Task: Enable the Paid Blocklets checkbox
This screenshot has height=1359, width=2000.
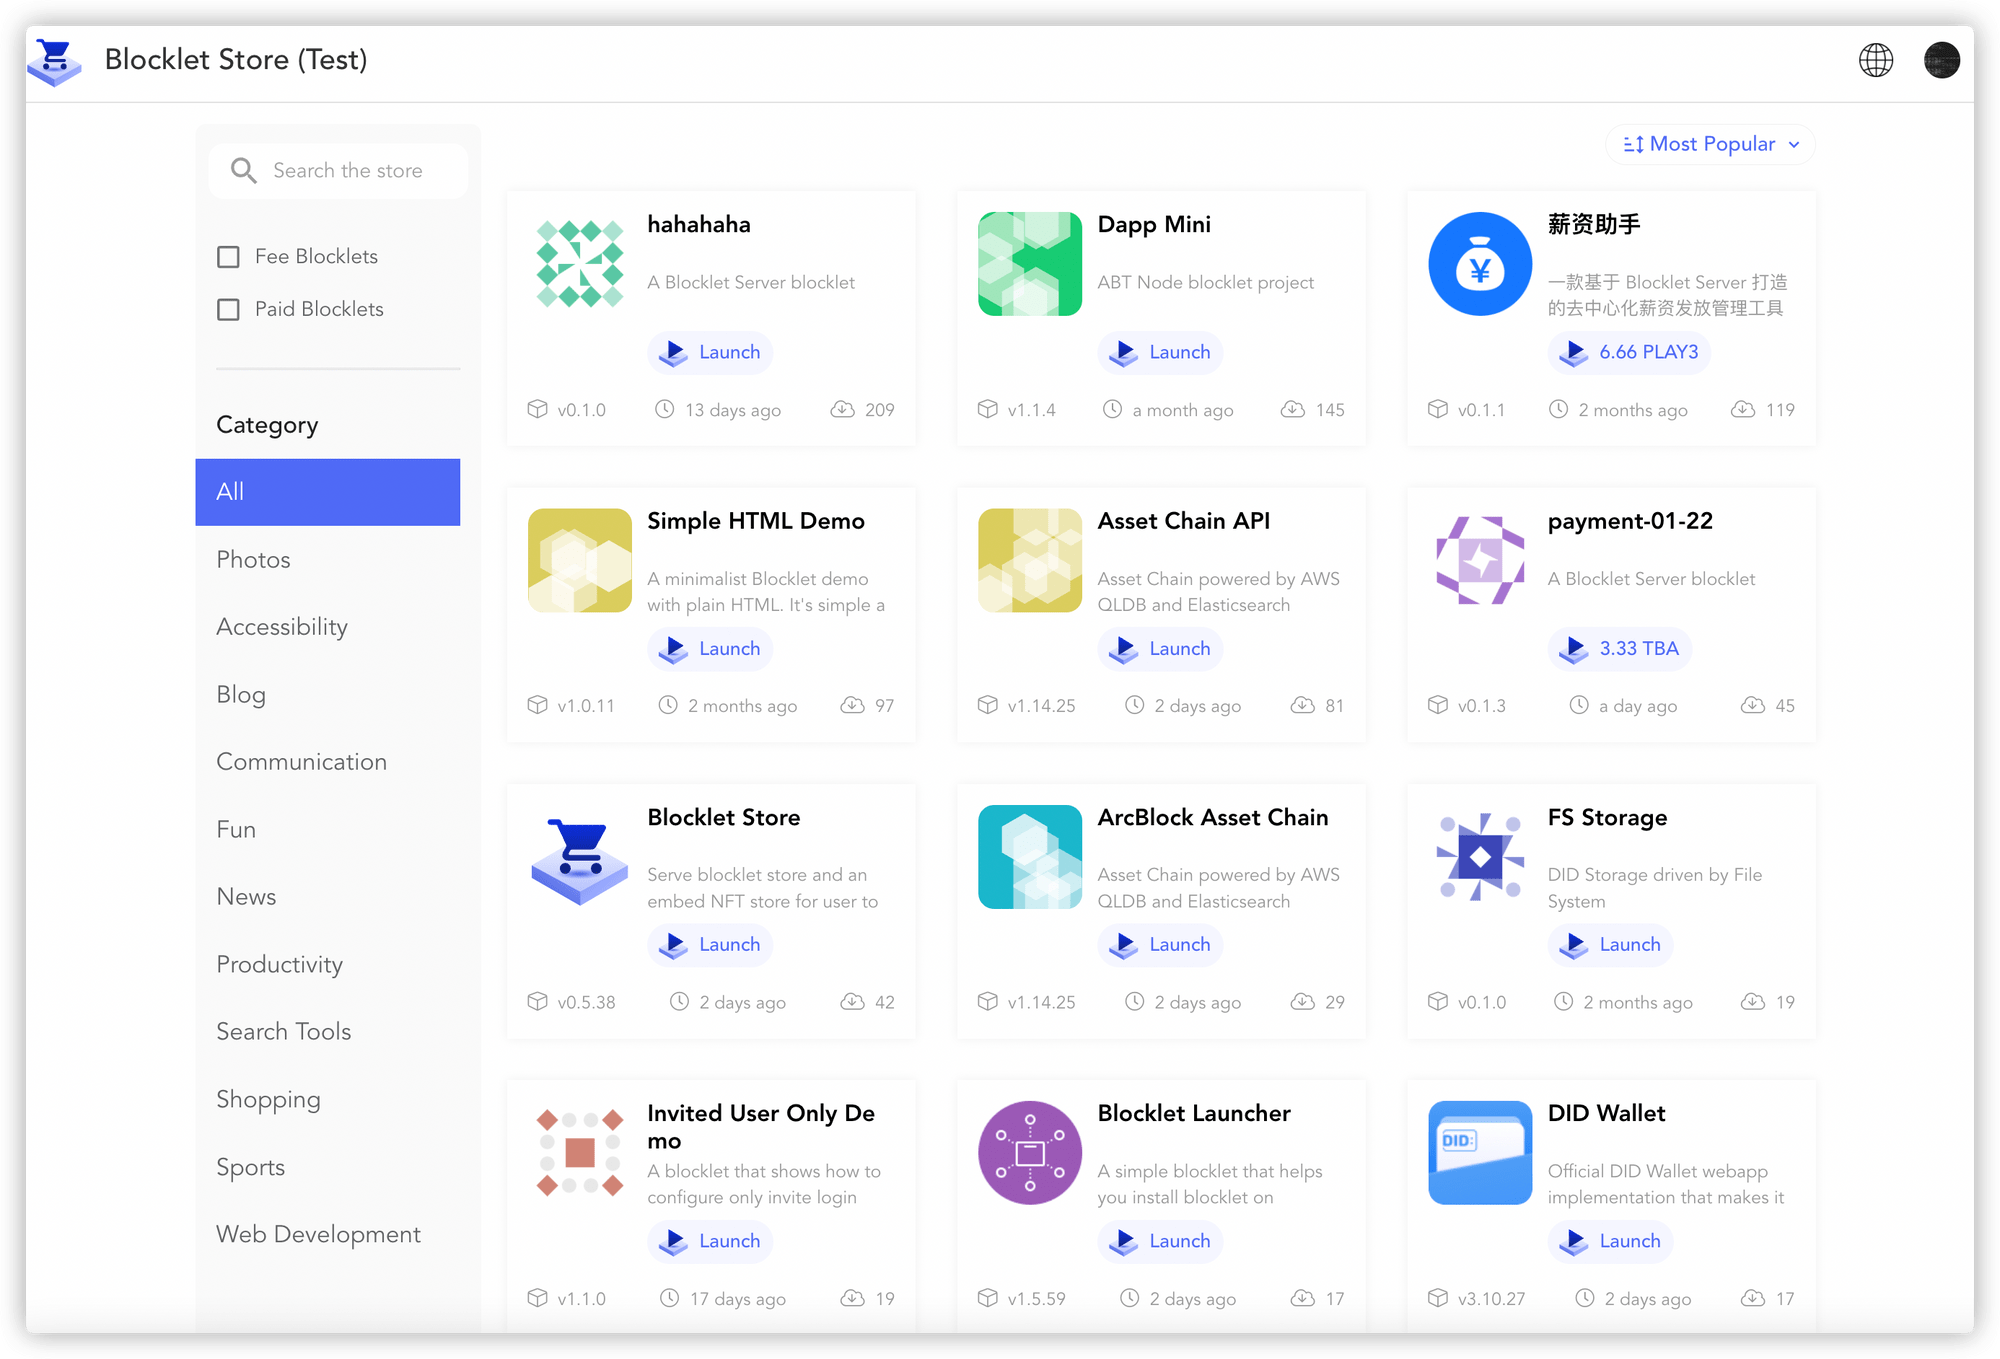Action: point(228,310)
